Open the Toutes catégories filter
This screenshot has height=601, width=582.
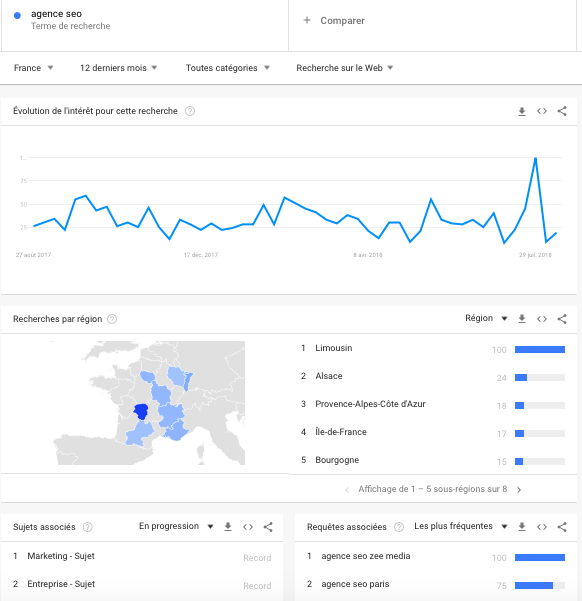(x=228, y=68)
